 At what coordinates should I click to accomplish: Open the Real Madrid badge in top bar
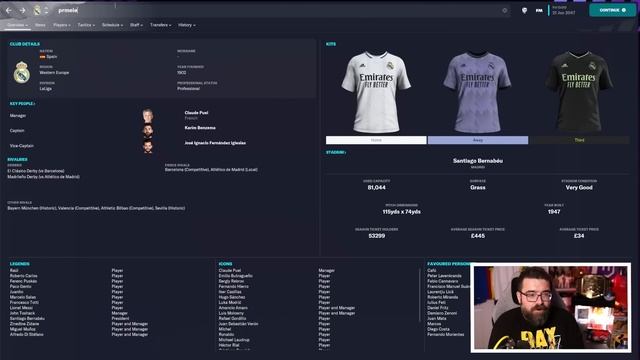pyautogui.click(x=37, y=10)
